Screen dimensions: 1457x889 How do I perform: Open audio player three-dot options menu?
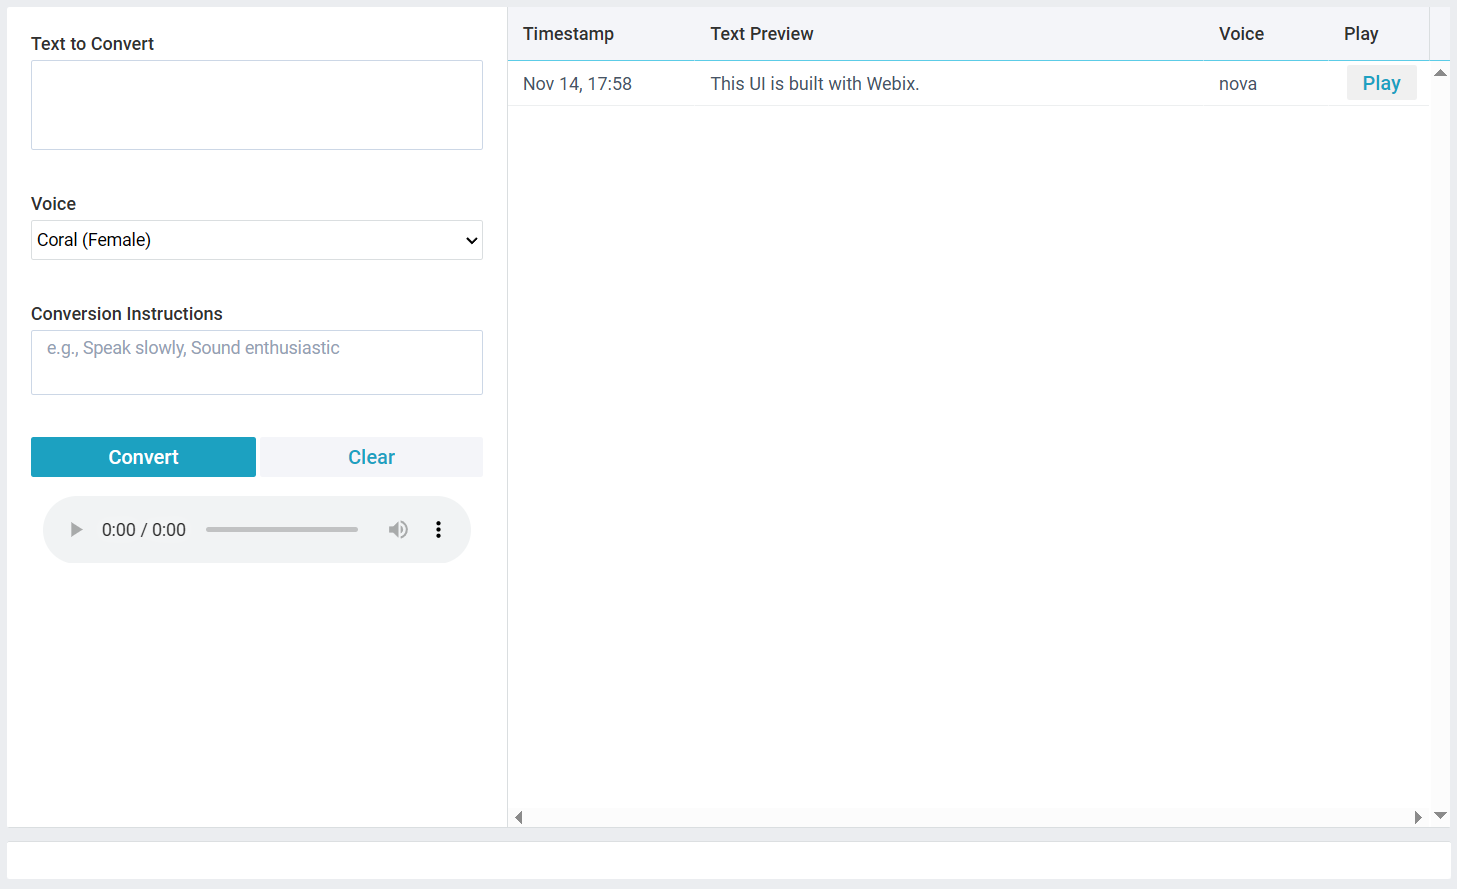pos(438,530)
